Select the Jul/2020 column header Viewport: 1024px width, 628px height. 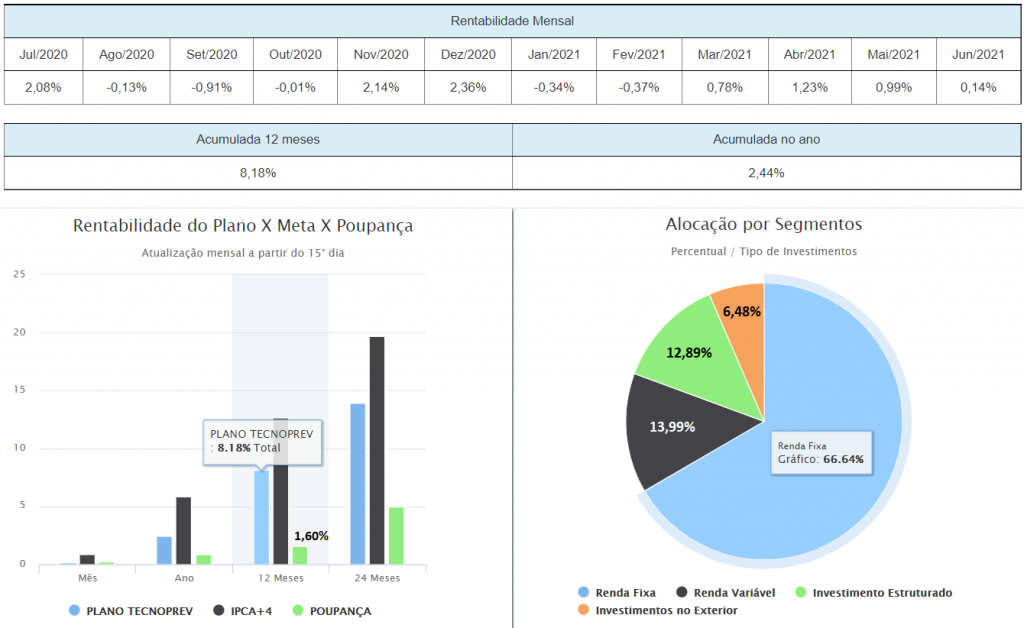43,55
